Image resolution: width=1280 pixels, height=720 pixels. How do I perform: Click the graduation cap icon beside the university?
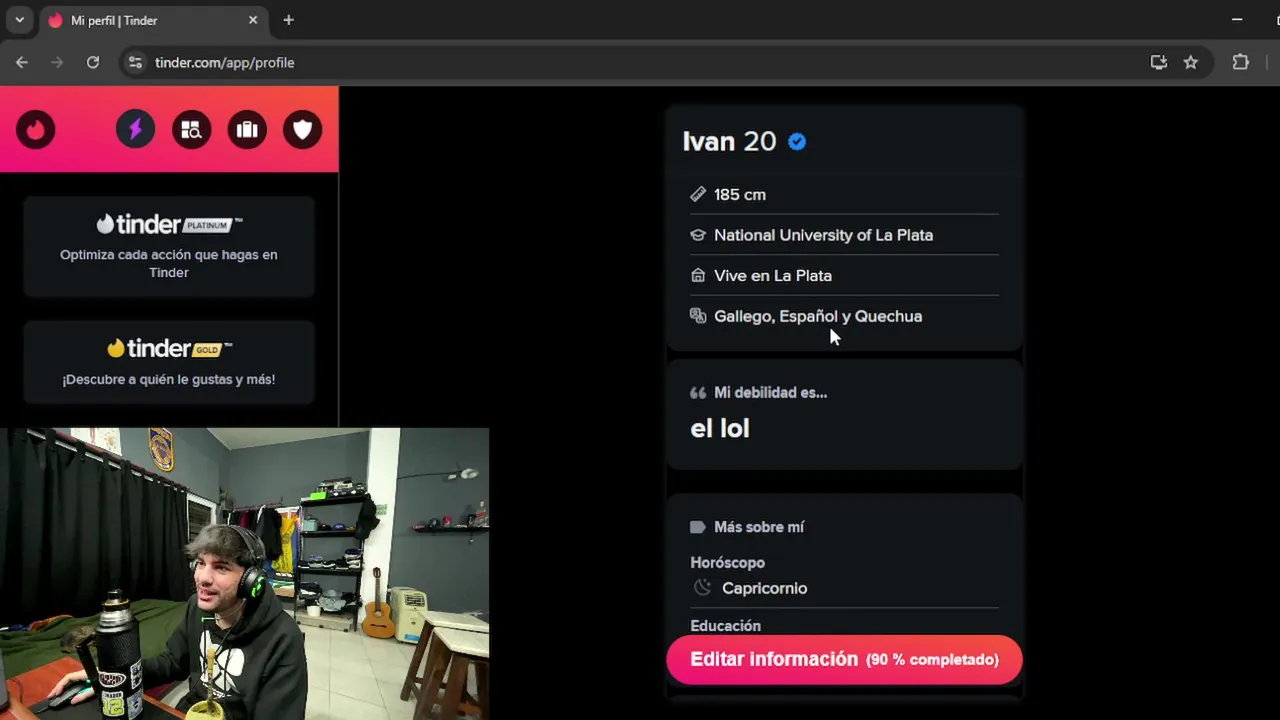[698, 235]
